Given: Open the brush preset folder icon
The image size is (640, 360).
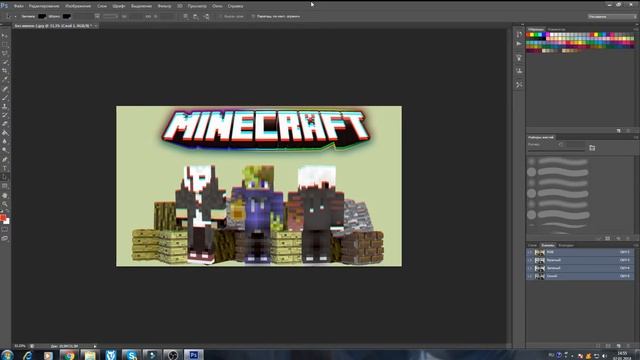Looking at the screenshot, I should [592, 148].
